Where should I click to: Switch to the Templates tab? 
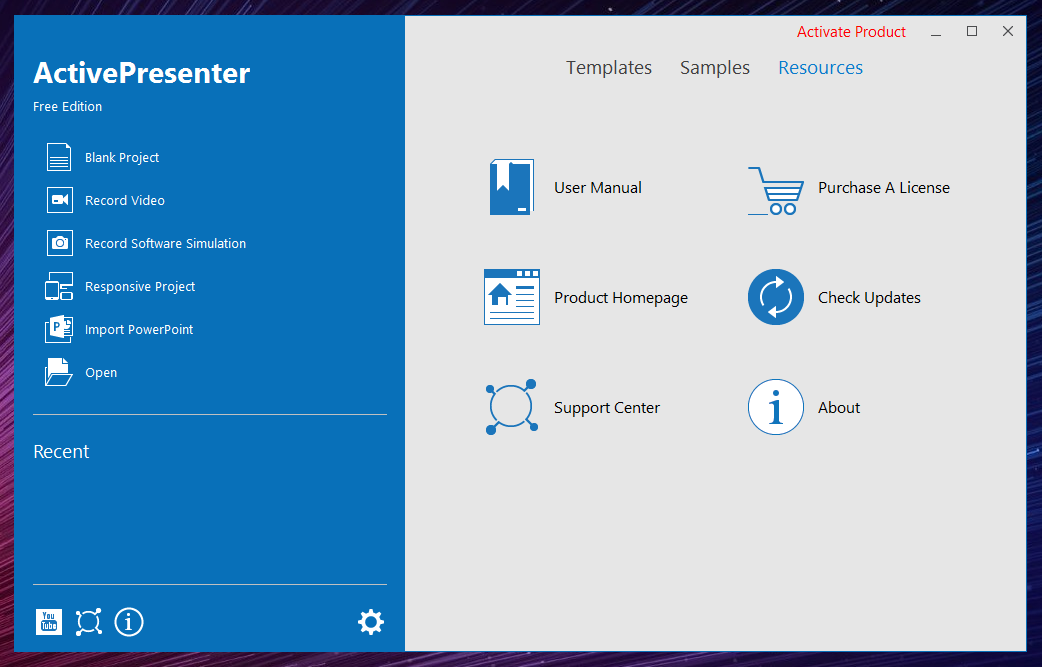609,68
